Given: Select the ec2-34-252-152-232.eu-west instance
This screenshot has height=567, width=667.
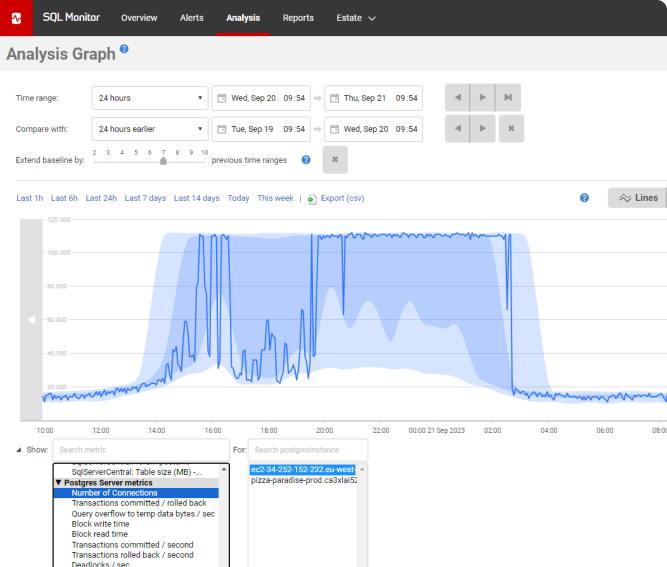Looking at the screenshot, I should click(302, 470).
